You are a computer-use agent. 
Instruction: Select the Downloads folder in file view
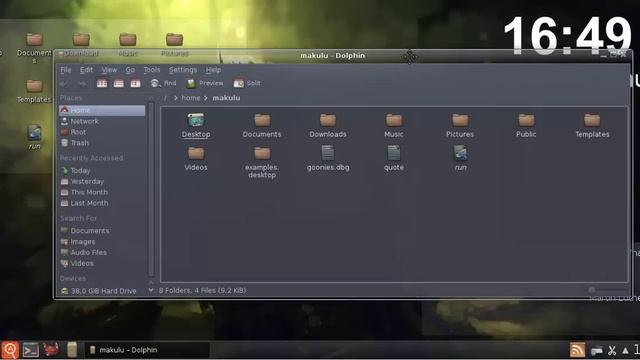point(328,126)
